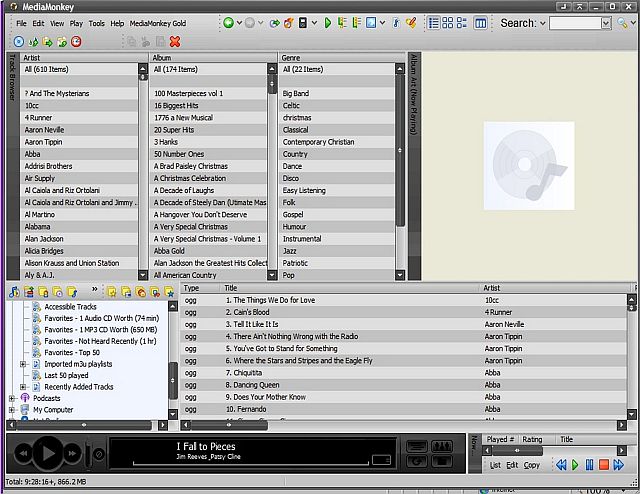Click the auto-tag paintbrush icon
640x494 pixels.
[x=411, y=23]
